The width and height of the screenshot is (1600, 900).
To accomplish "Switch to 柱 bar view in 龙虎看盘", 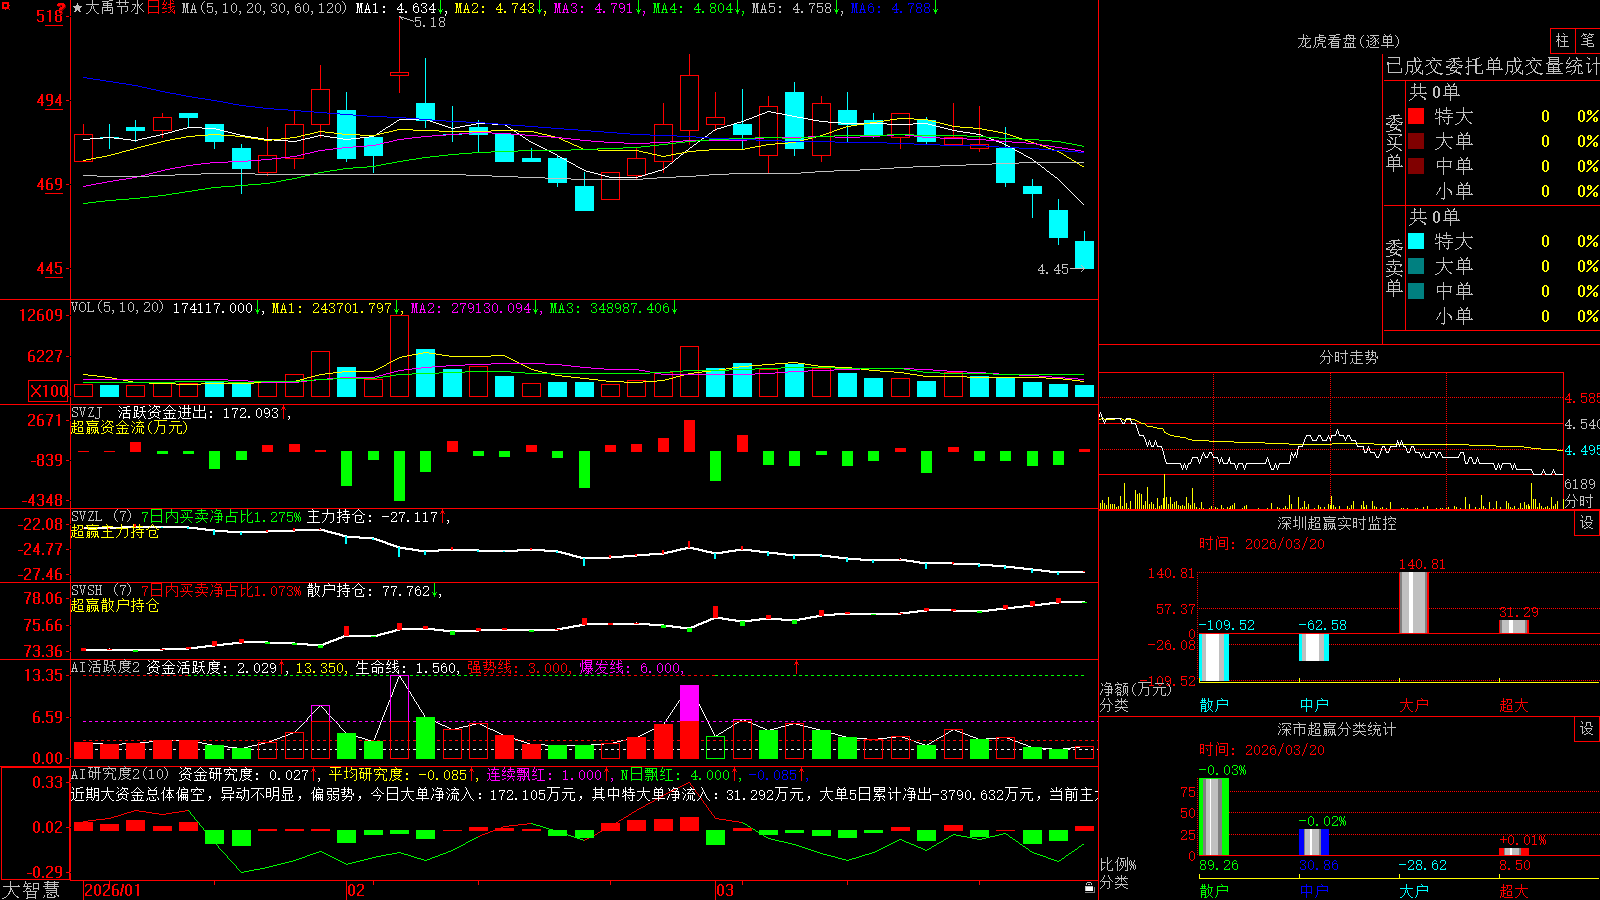I will pos(1562,41).
